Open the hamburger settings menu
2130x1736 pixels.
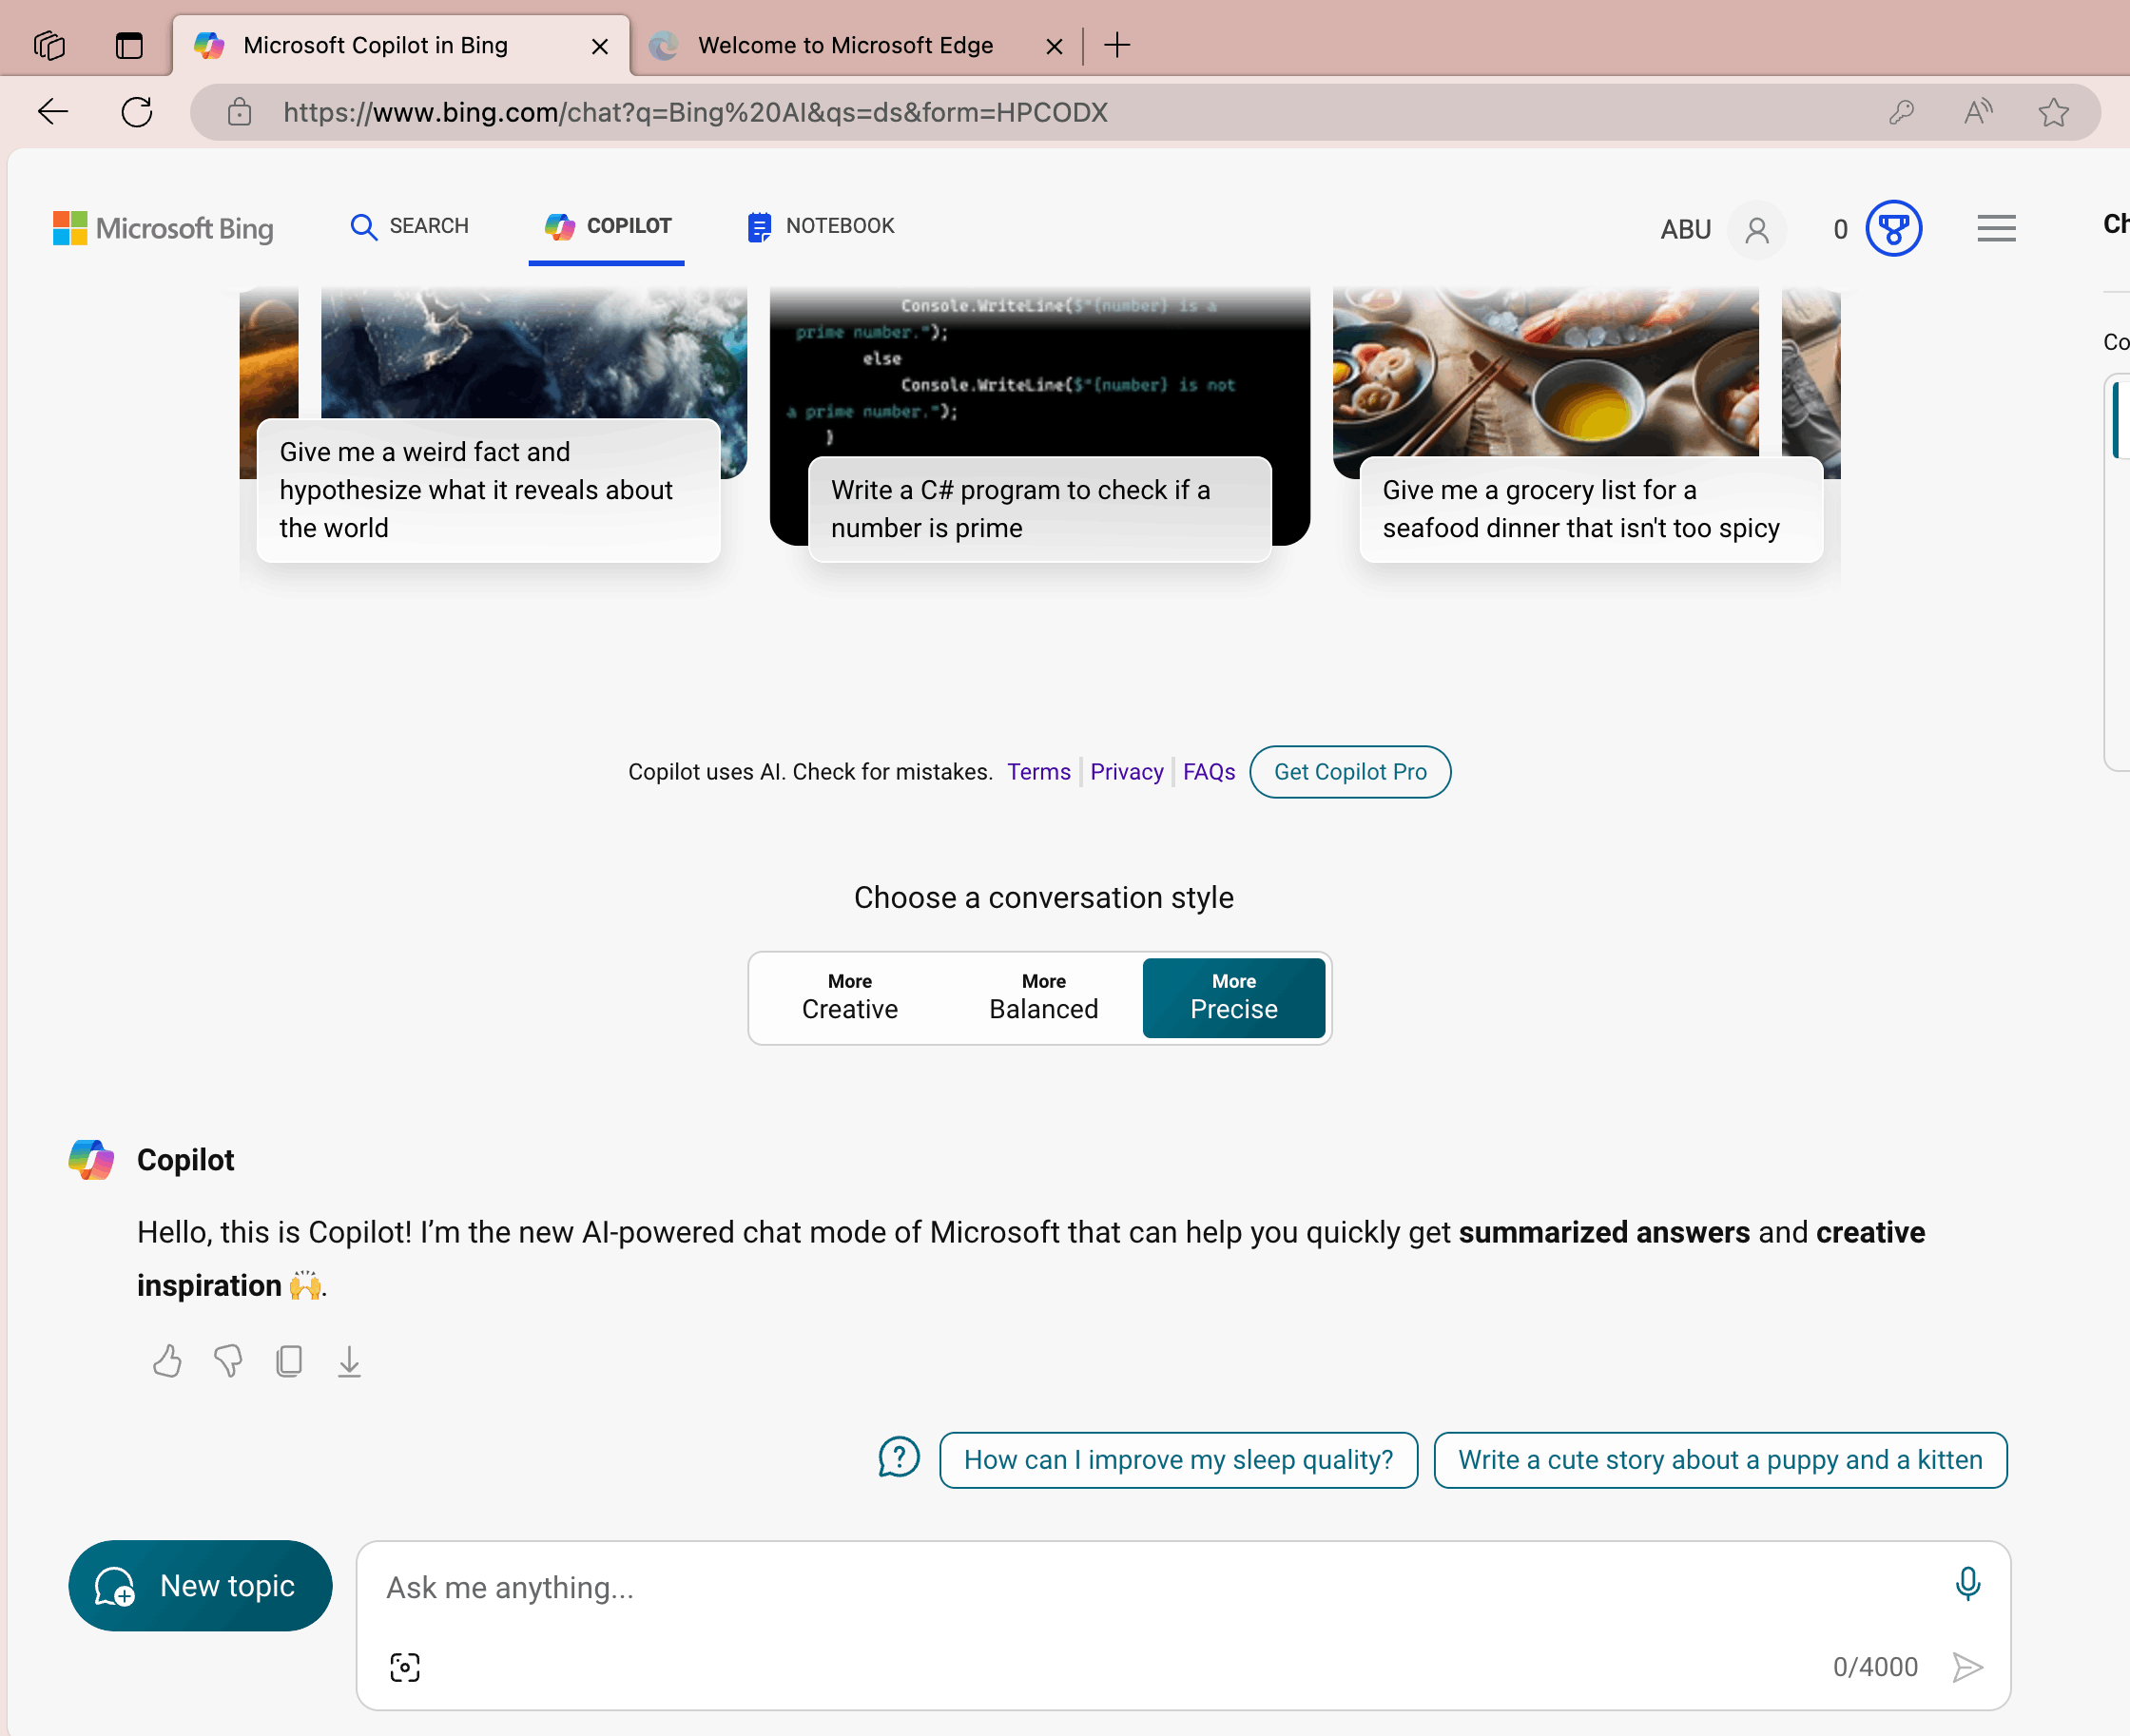click(1996, 229)
